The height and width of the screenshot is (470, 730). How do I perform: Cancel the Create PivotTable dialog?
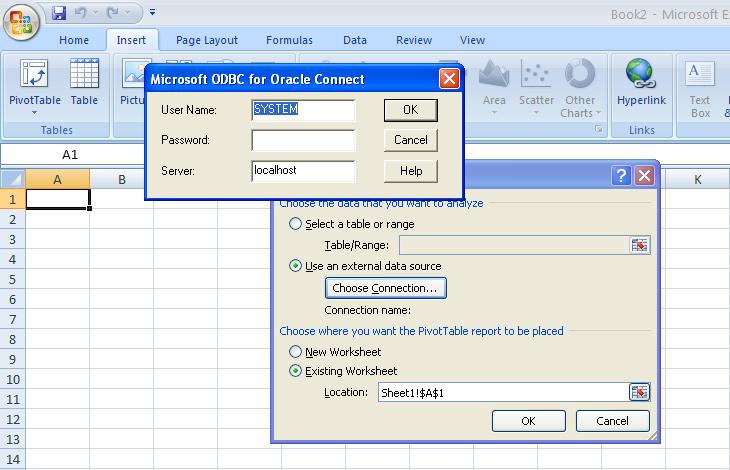(612, 421)
